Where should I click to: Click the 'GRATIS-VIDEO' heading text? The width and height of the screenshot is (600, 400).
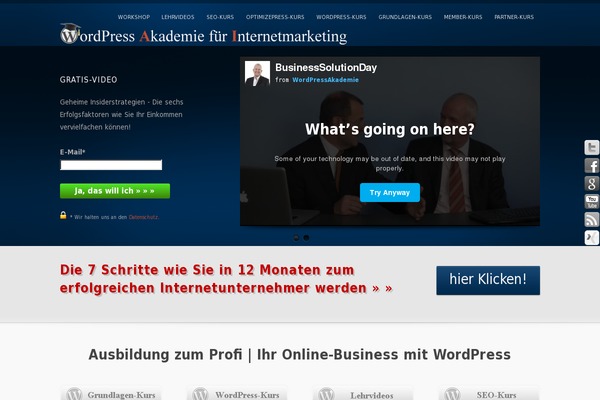[x=88, y=80]
